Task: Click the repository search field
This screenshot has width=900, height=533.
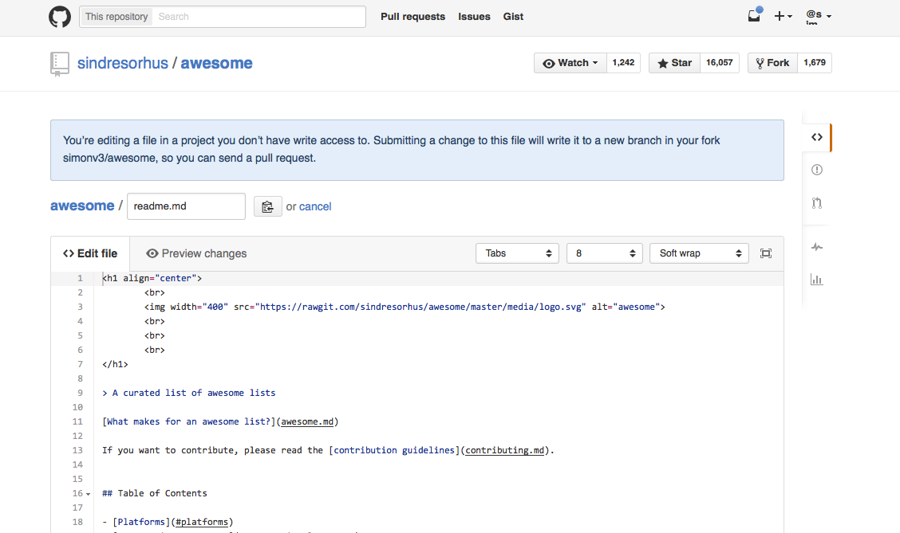Action: pos(259,17)
